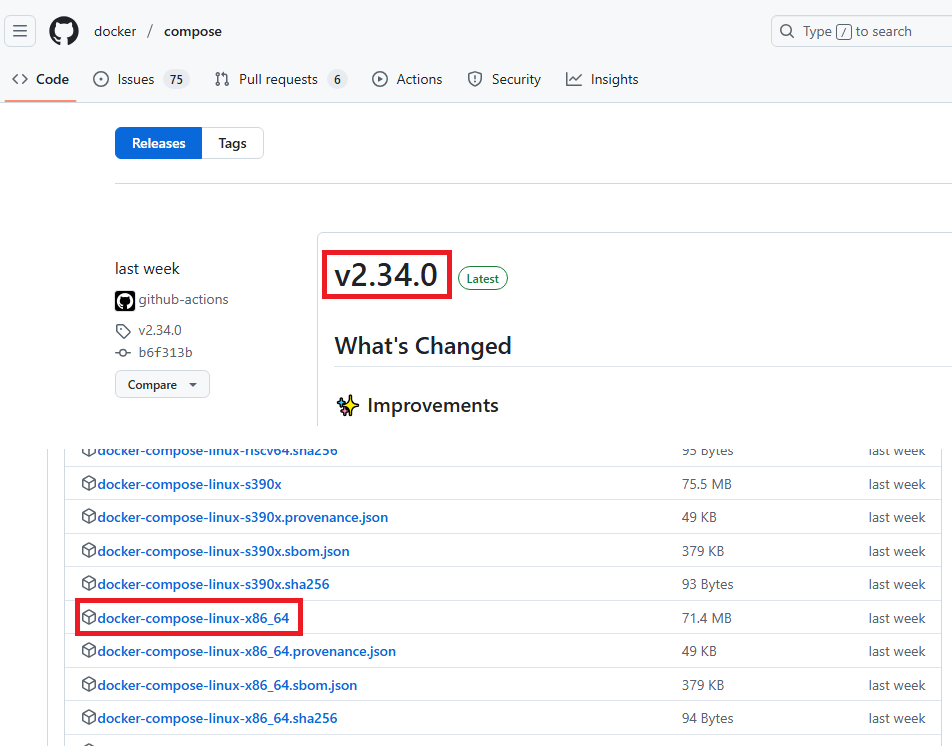This screenshot has height=749, width=952.
Task: Download docker-compose-linux-s390x.provenance.json
Action: tap(243, 518)
